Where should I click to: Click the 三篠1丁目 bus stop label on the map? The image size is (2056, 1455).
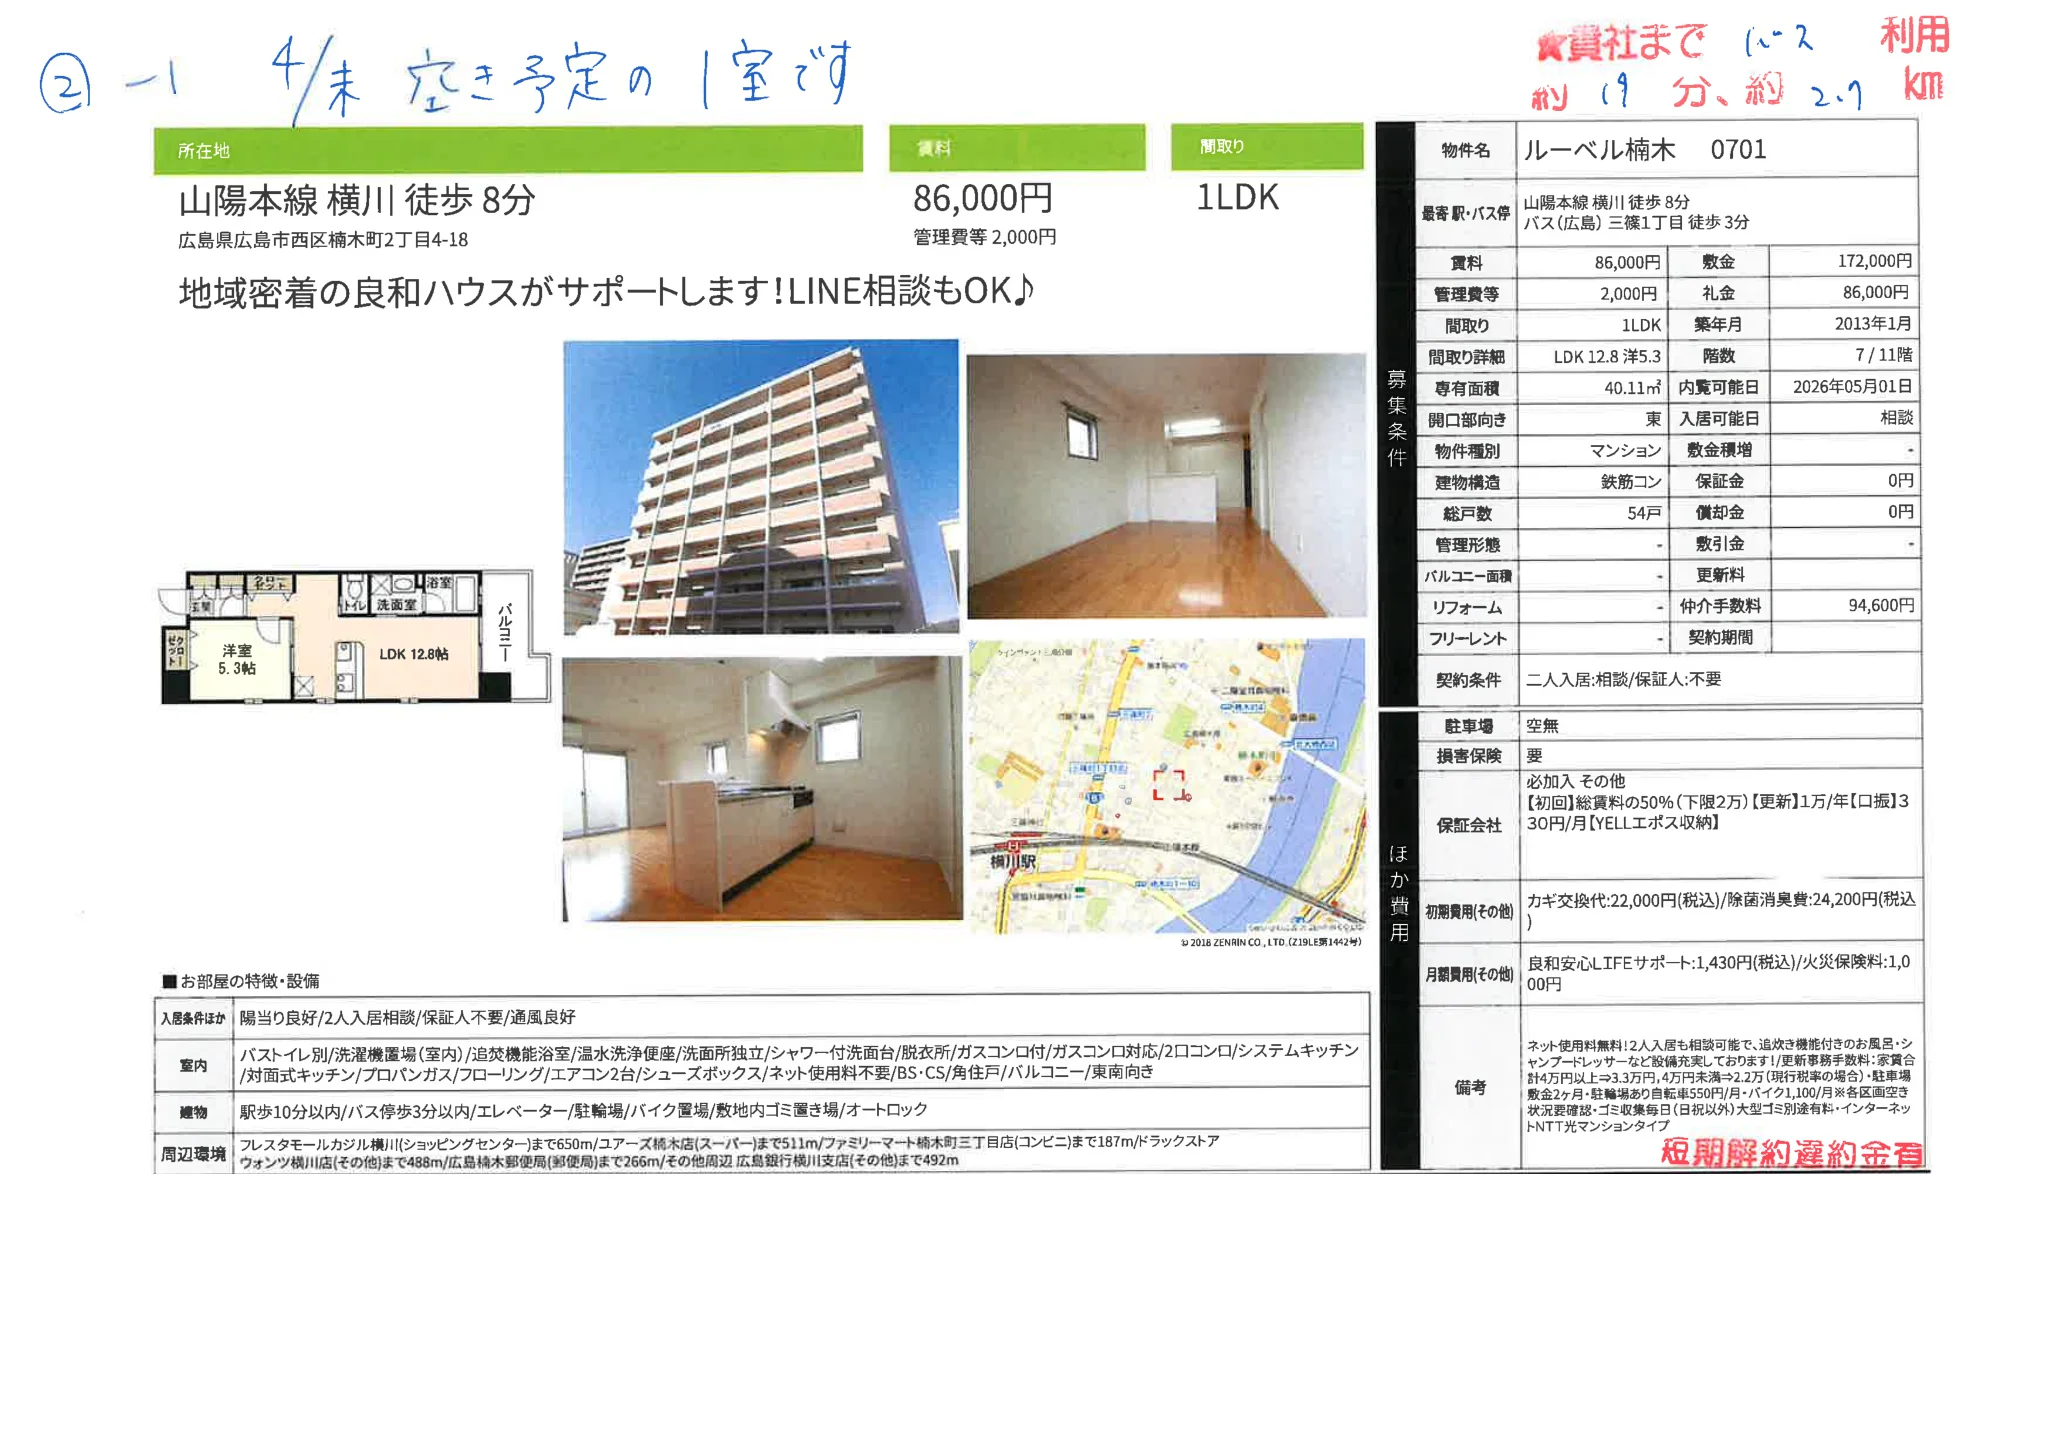(x=1097, y=769)
